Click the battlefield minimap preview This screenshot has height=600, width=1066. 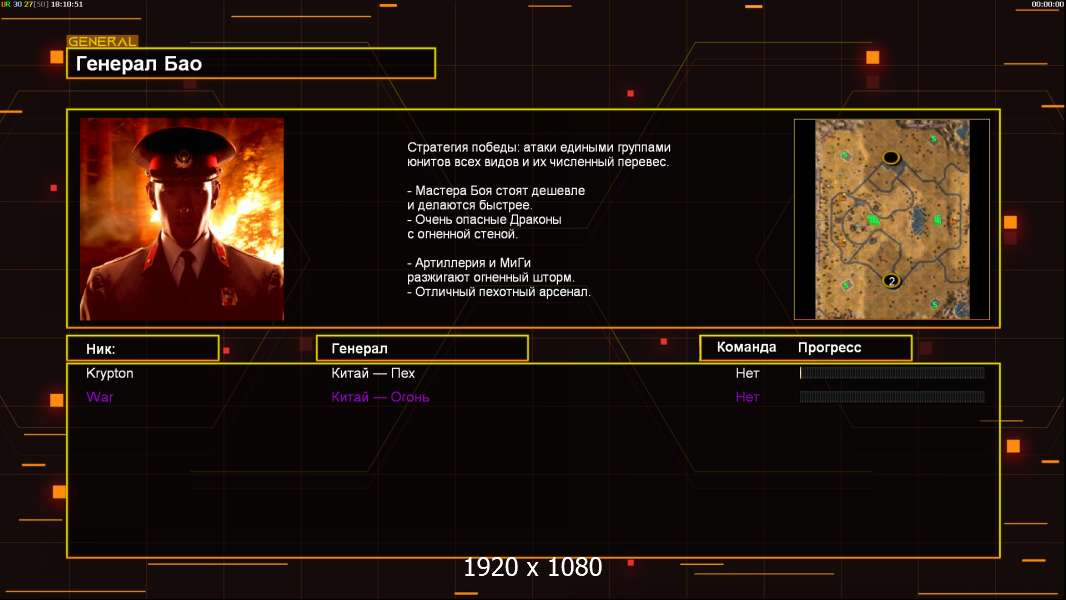coord(891,219)
